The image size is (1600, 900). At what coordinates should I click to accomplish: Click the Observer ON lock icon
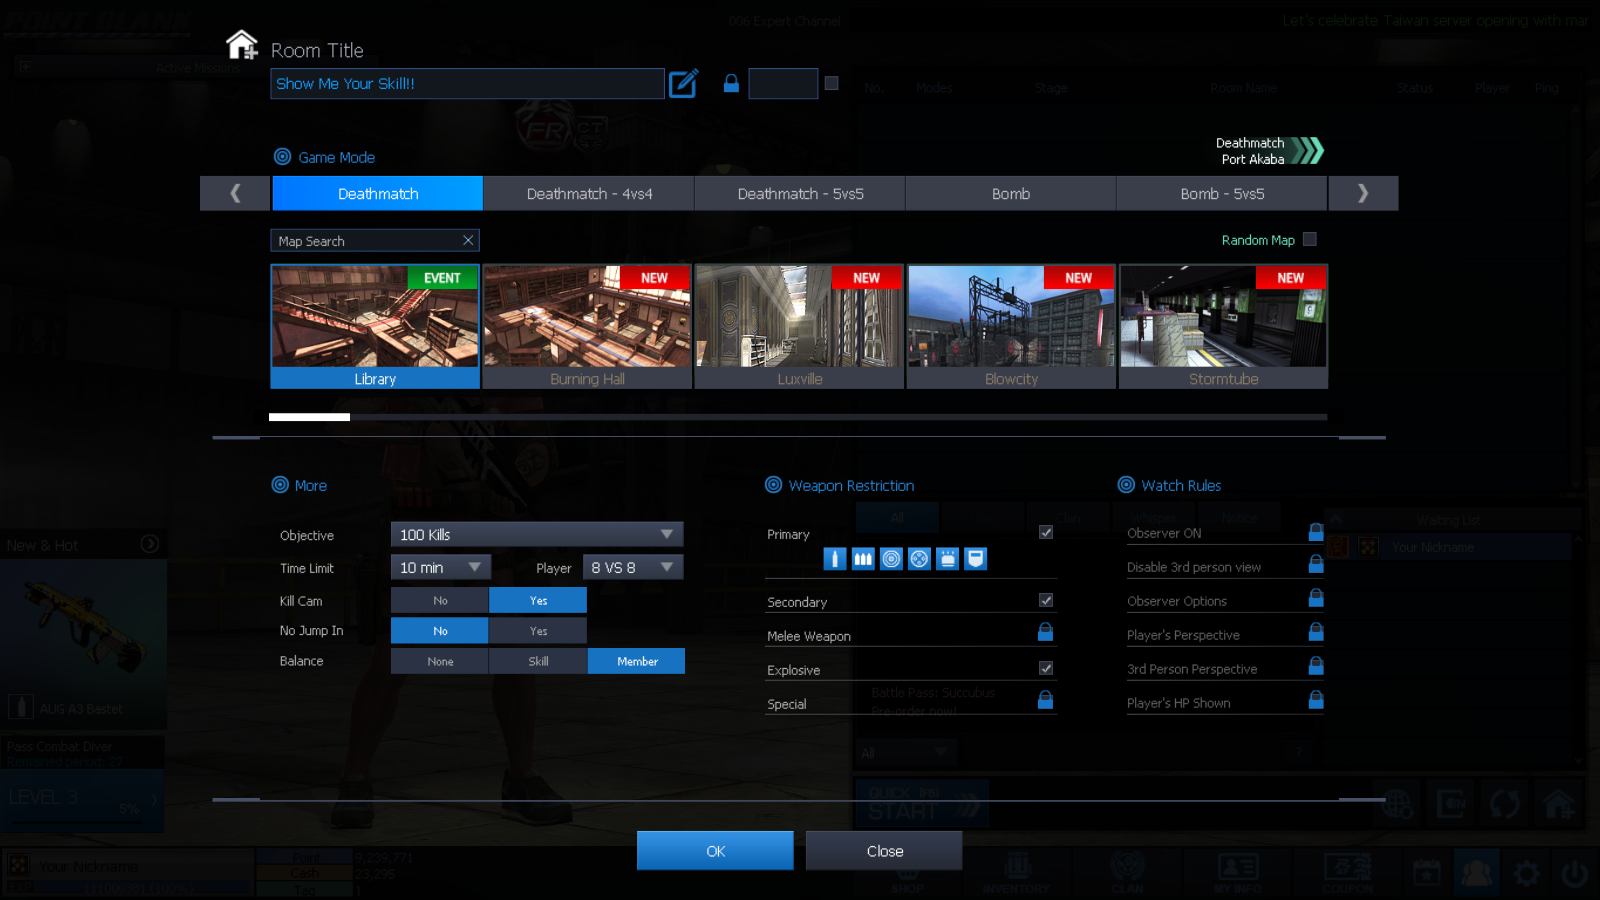pyautogui.click(x=1316, y=532)
